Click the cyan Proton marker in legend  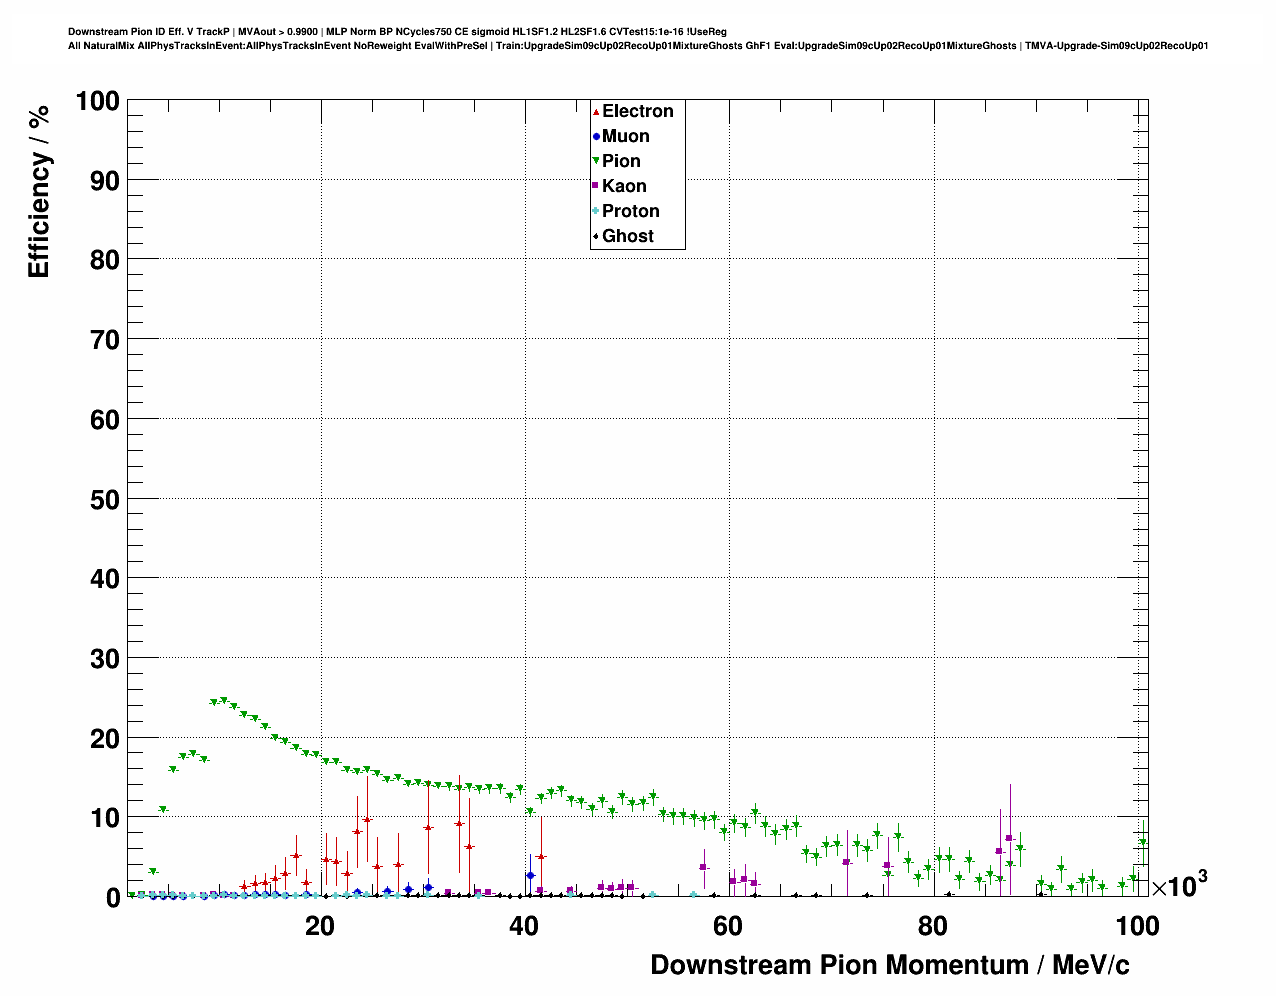(x=596, y=211)
